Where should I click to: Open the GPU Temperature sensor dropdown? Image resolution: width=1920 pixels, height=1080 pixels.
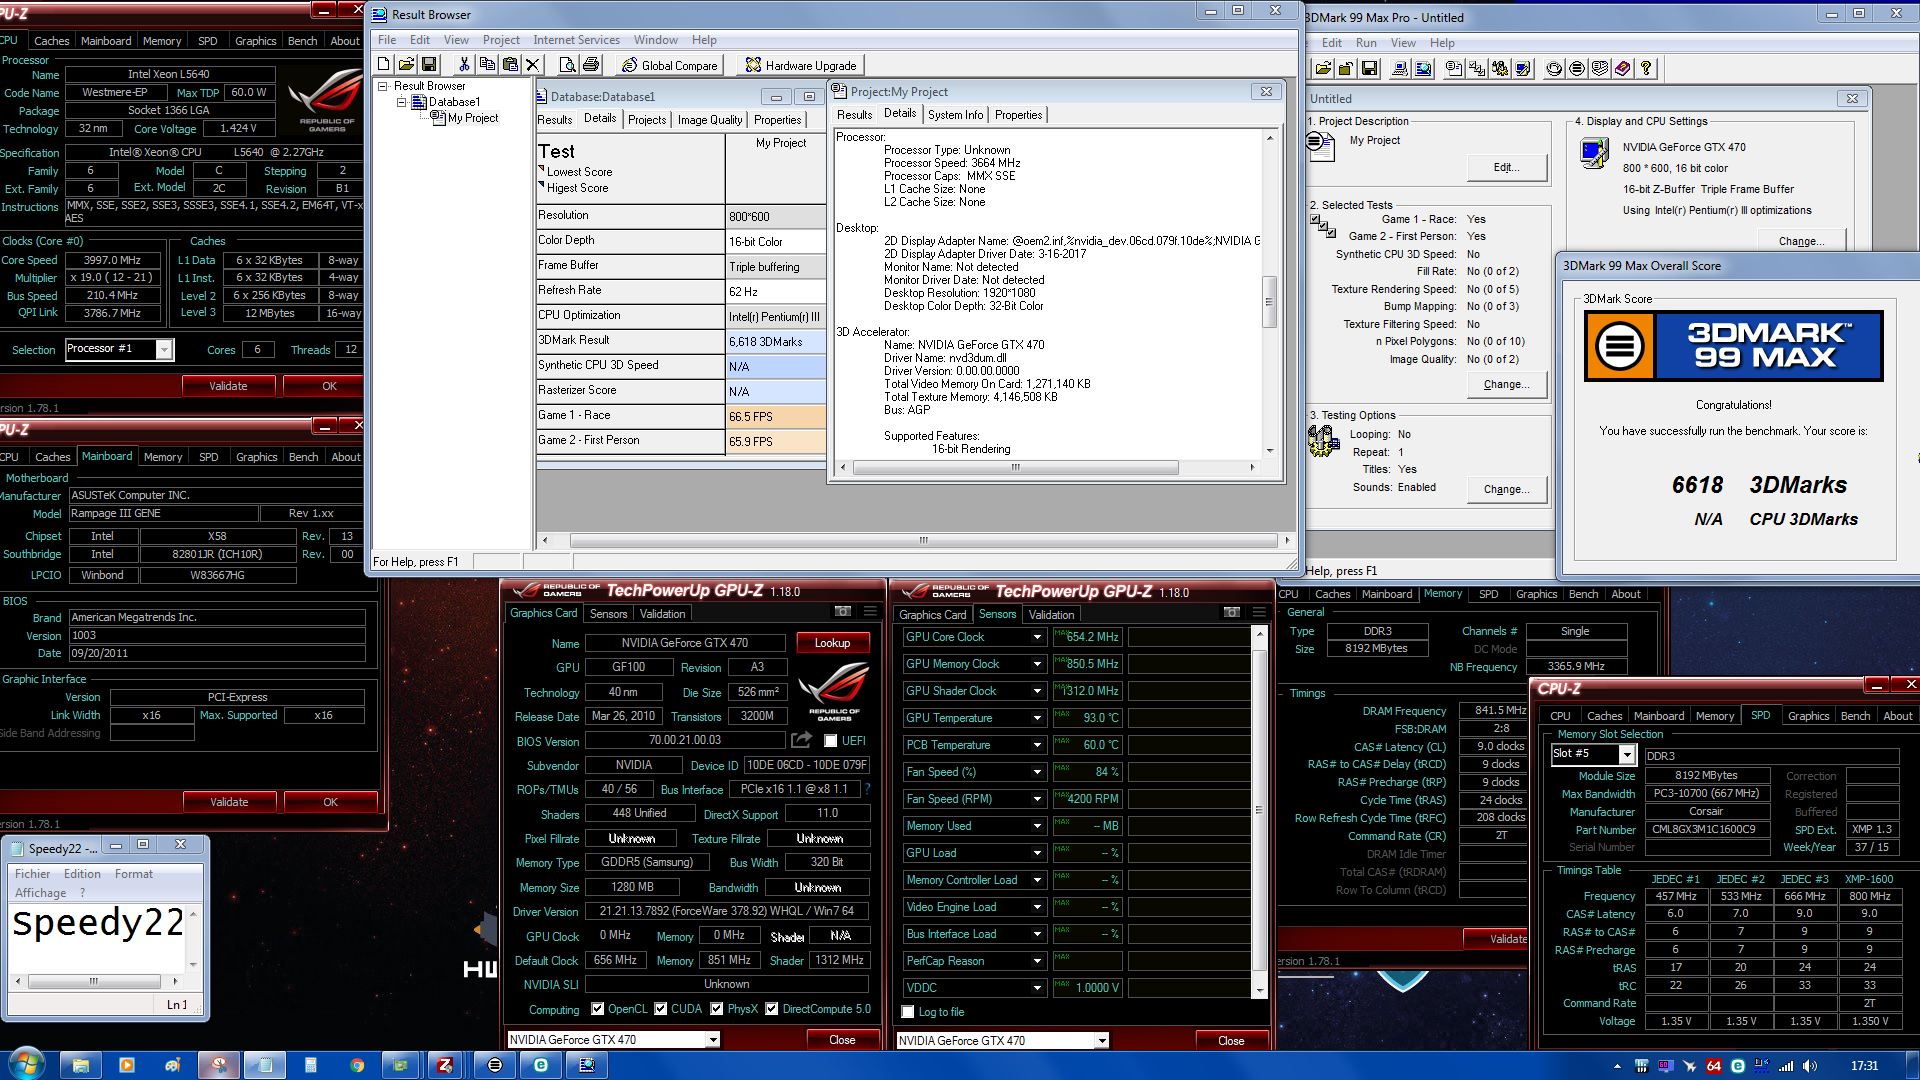(x=1037, y=718)
